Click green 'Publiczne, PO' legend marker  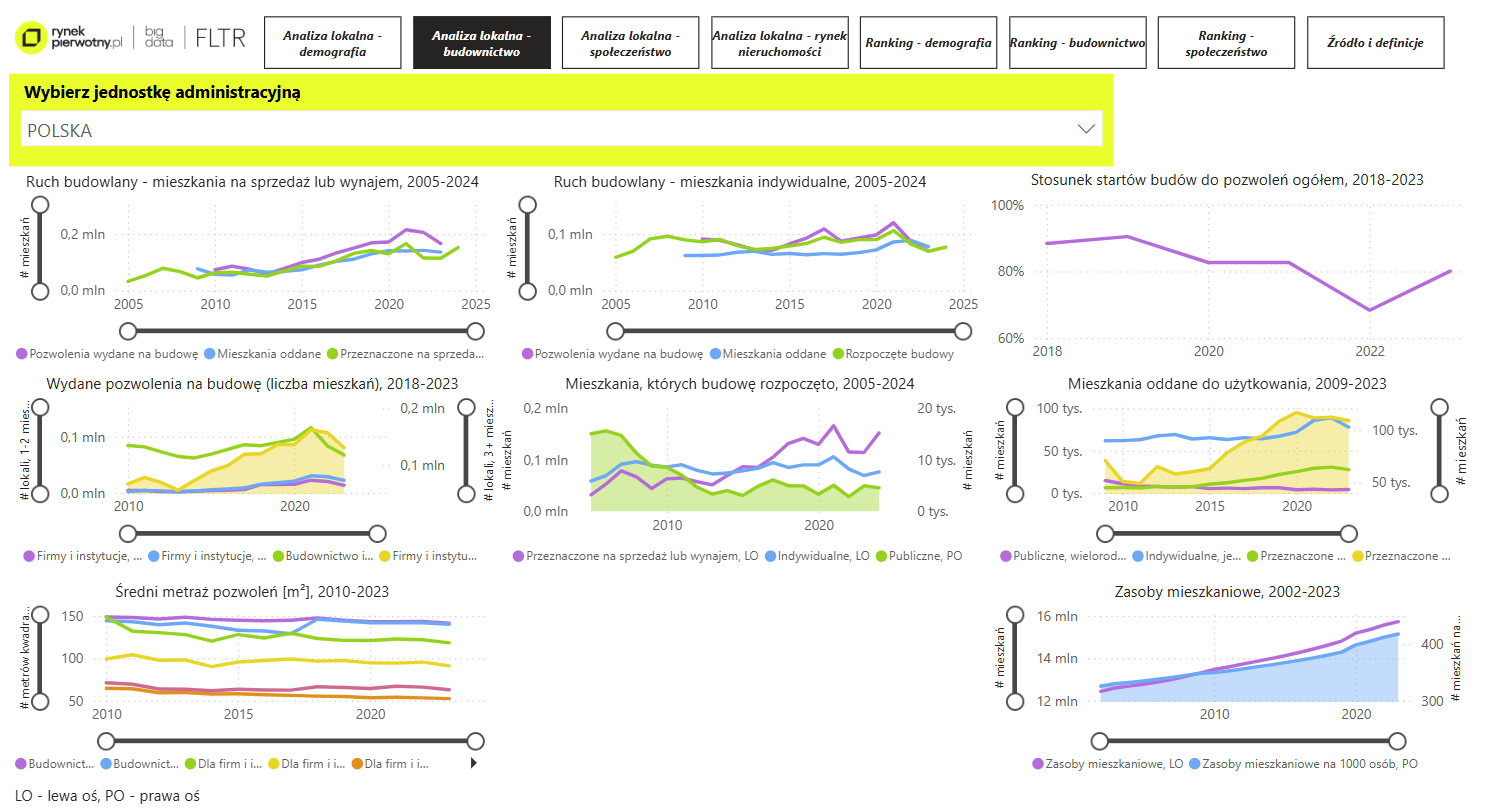882,556
